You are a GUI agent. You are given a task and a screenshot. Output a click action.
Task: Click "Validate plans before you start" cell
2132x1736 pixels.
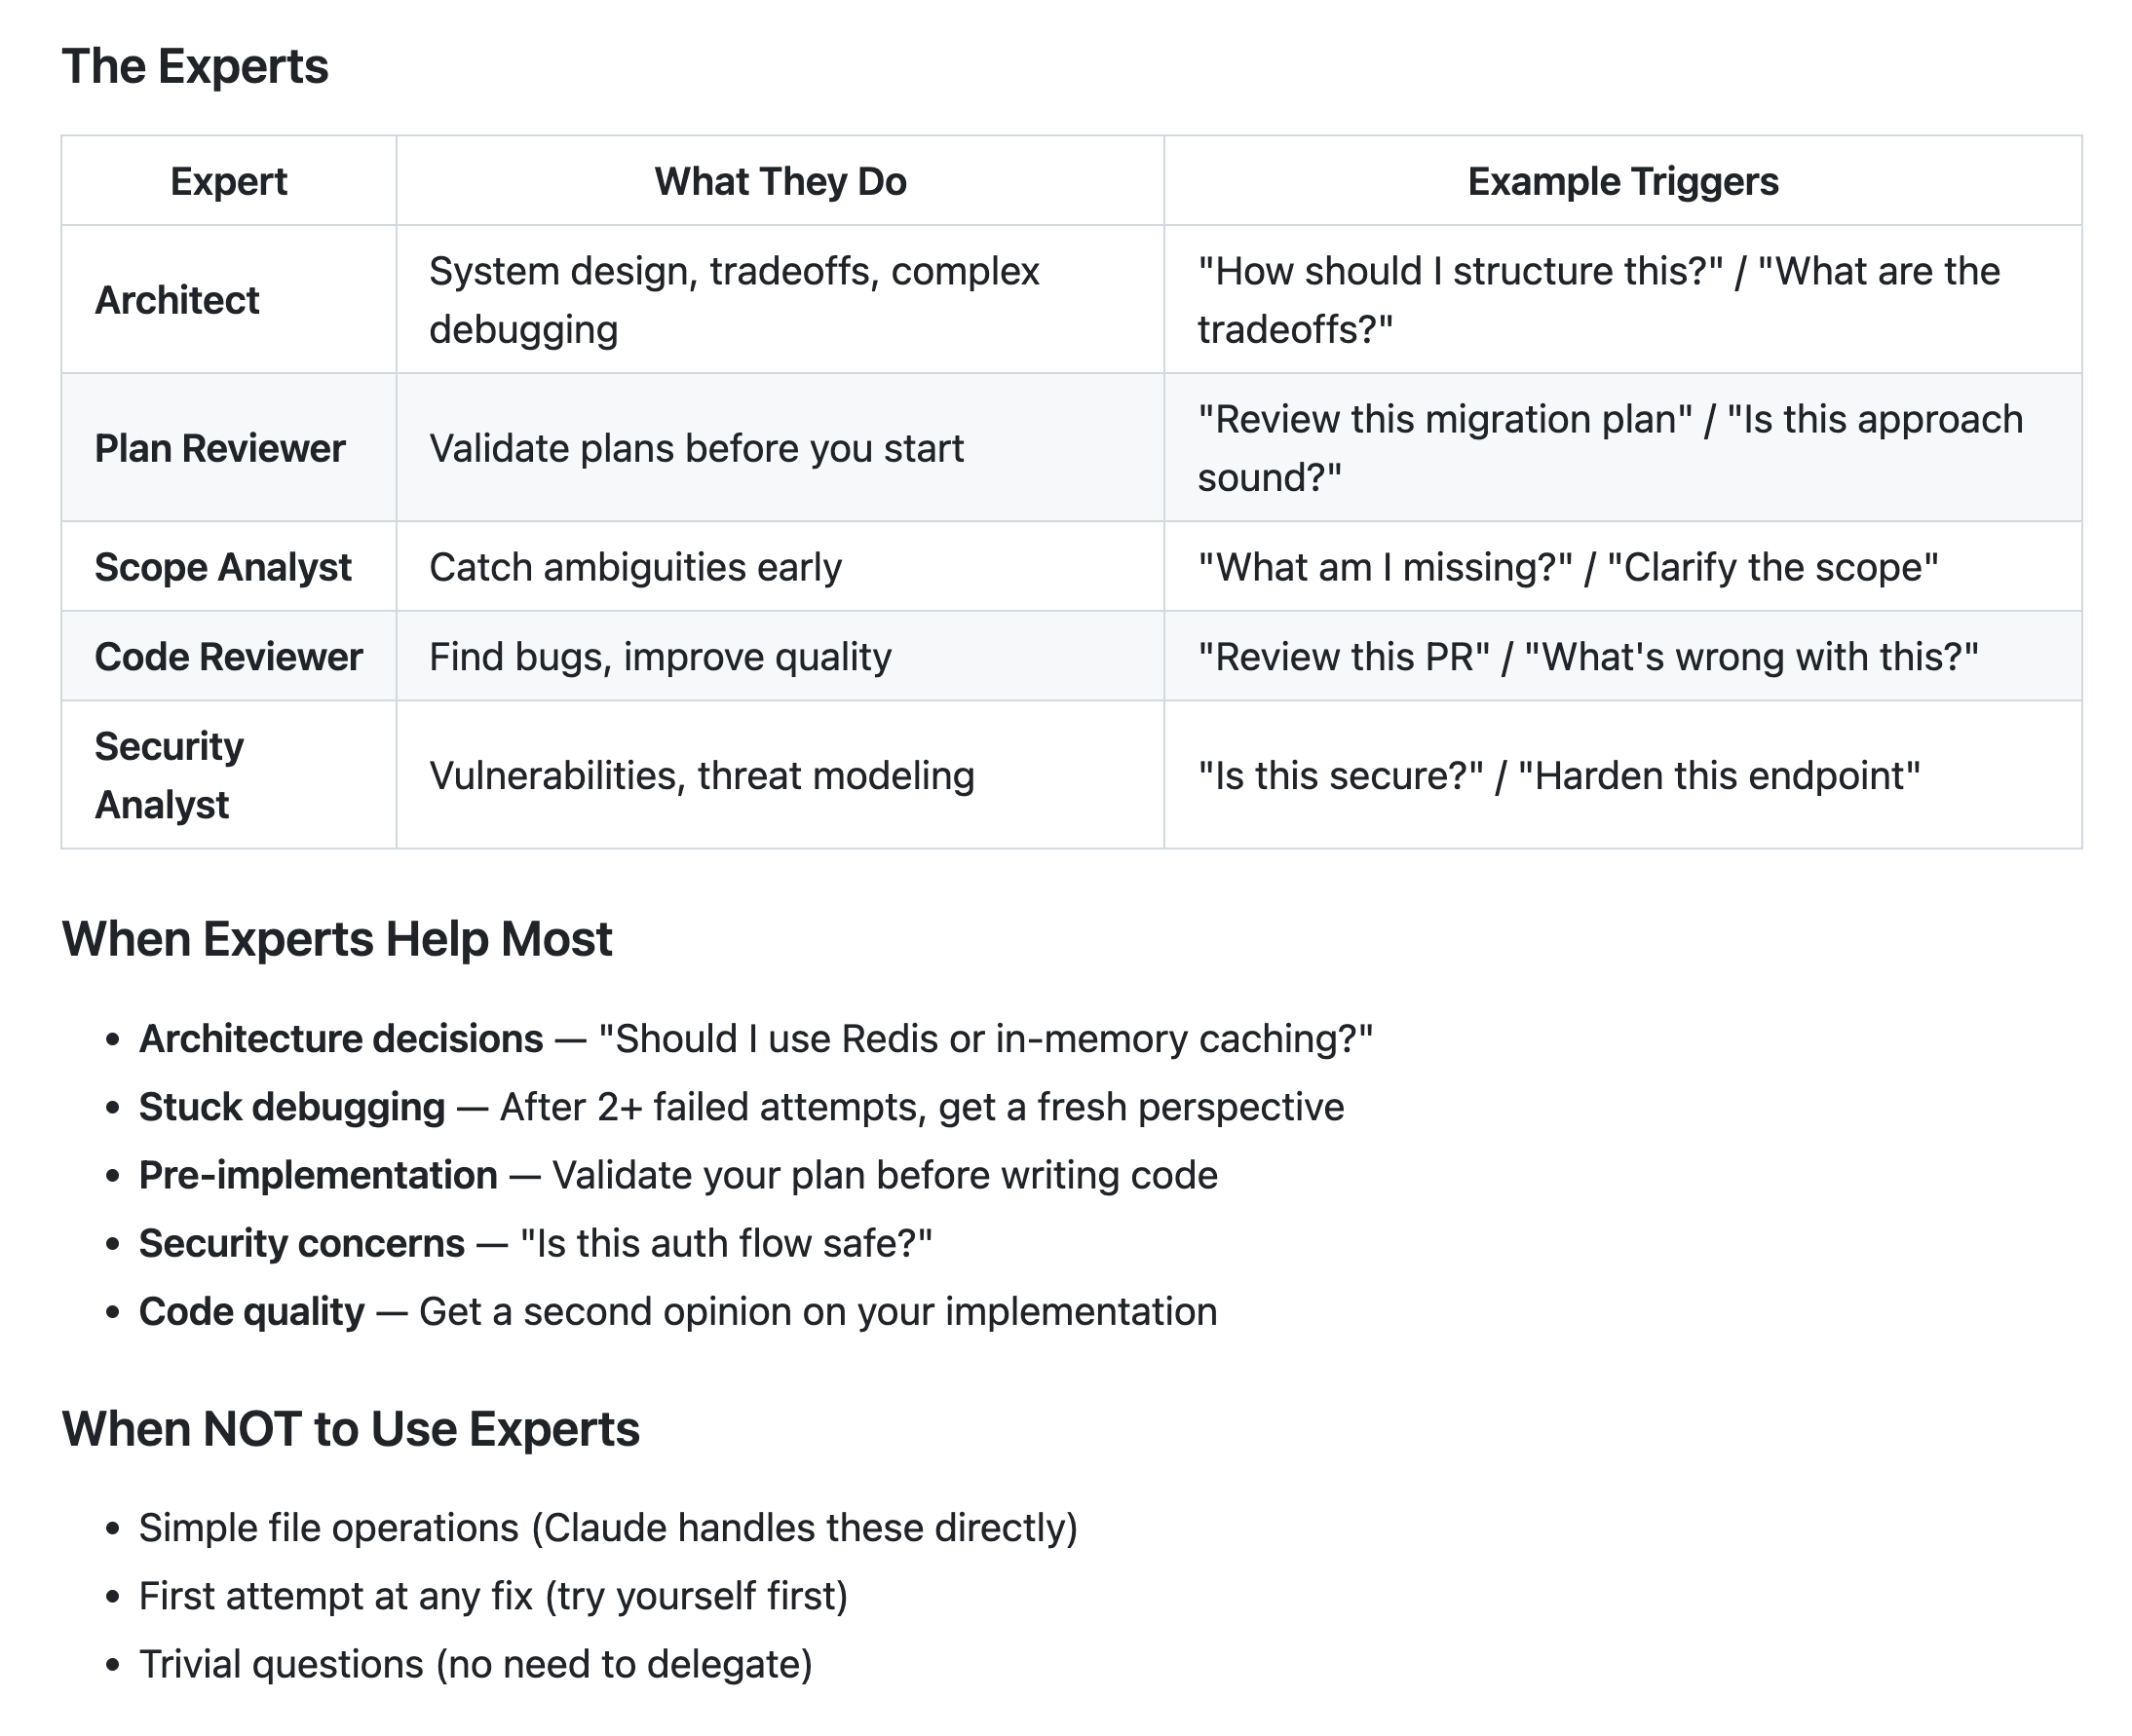click(x=696, y=448)
